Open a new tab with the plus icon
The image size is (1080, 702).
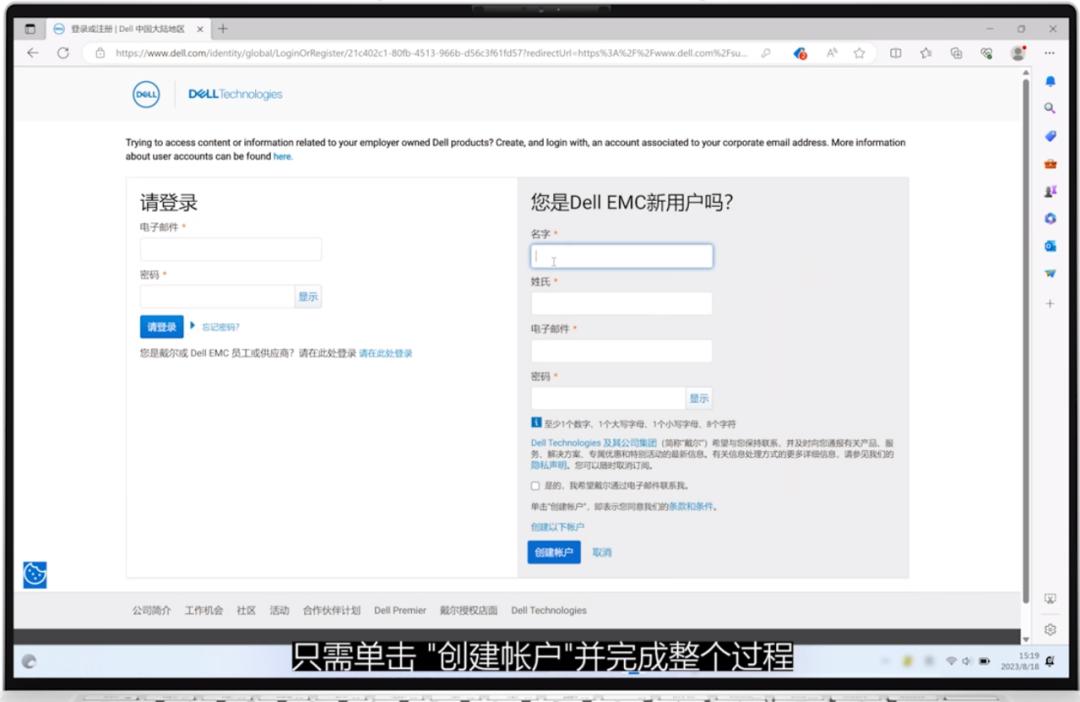click(x=222, y=29)
